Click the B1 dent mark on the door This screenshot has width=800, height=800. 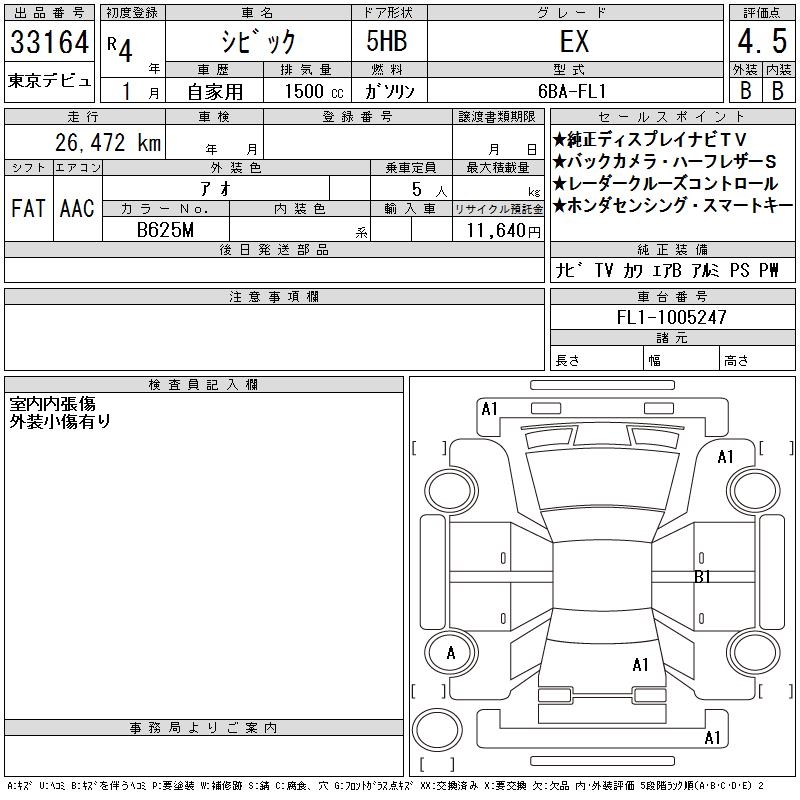tap(703, 577)
